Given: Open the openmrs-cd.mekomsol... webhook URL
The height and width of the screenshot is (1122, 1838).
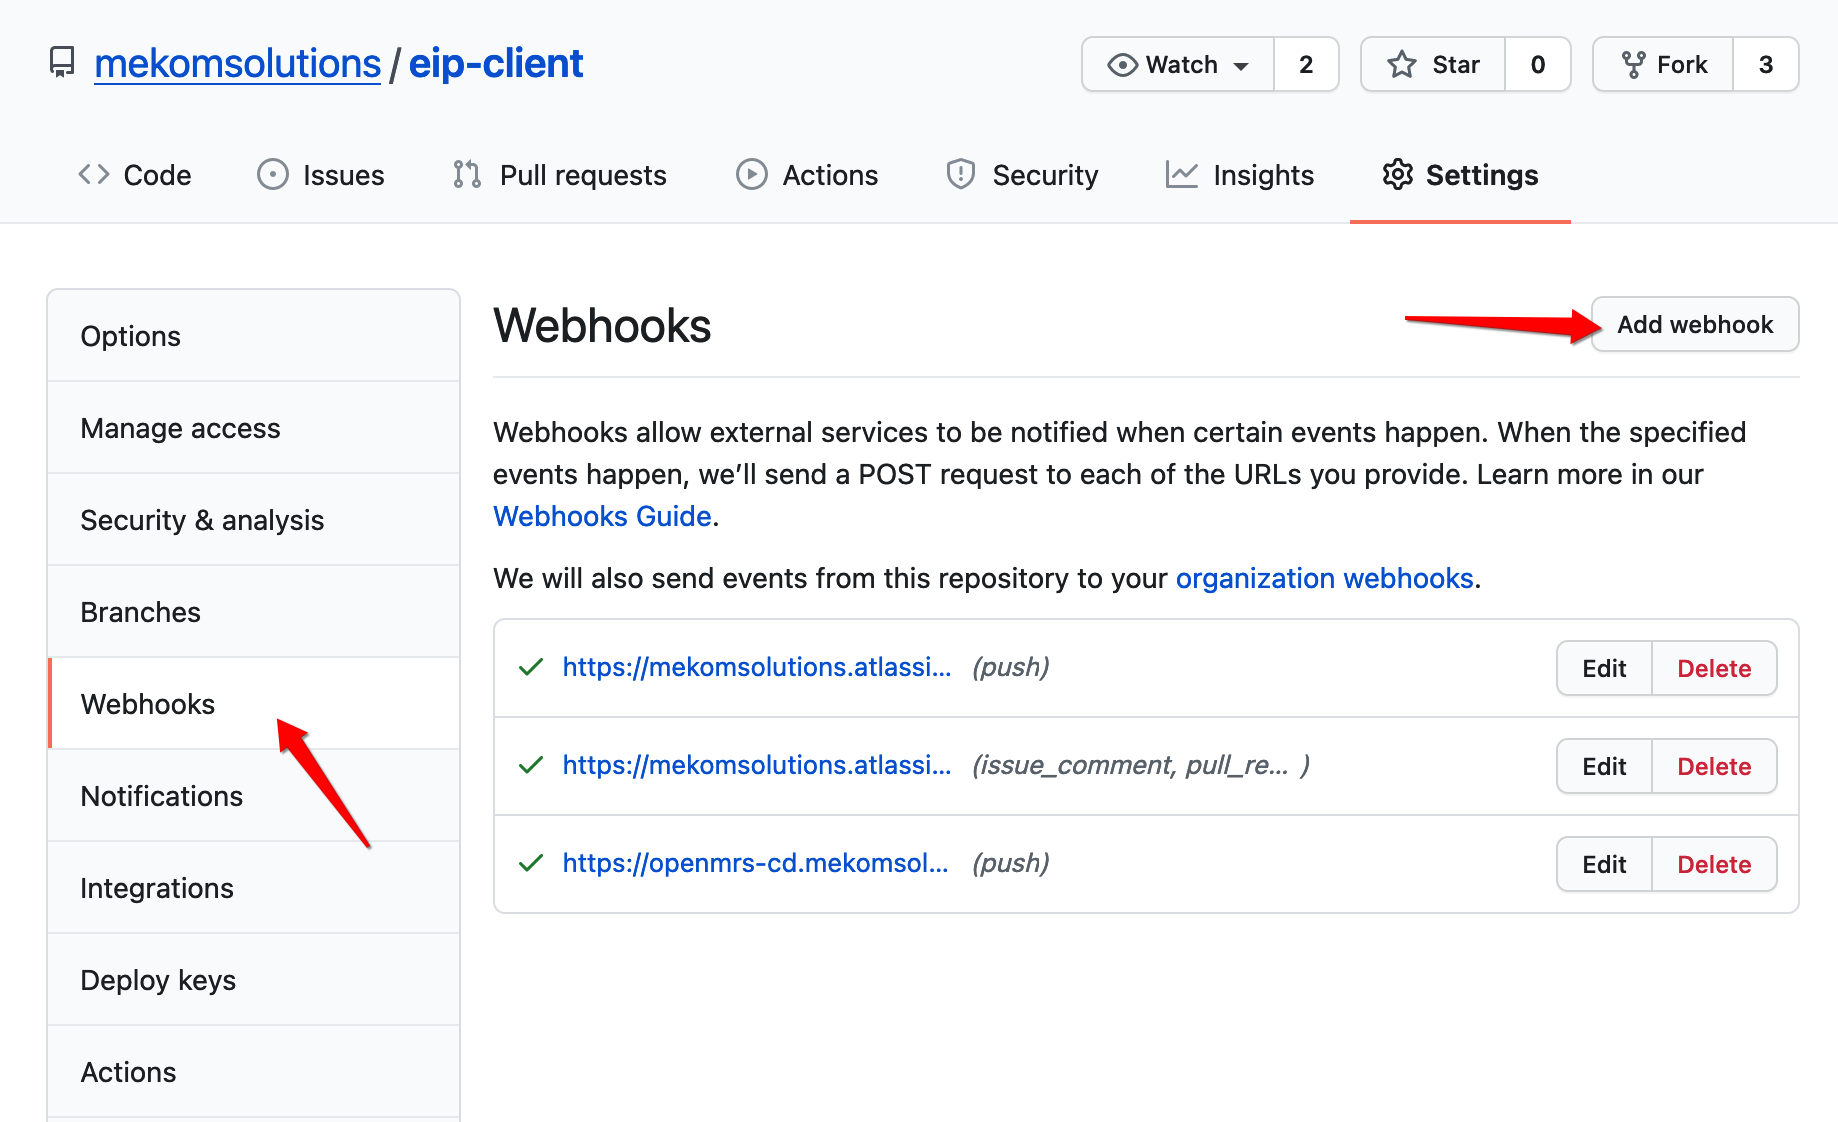Looking at the screenshot, I should click(x=755, y=863).
